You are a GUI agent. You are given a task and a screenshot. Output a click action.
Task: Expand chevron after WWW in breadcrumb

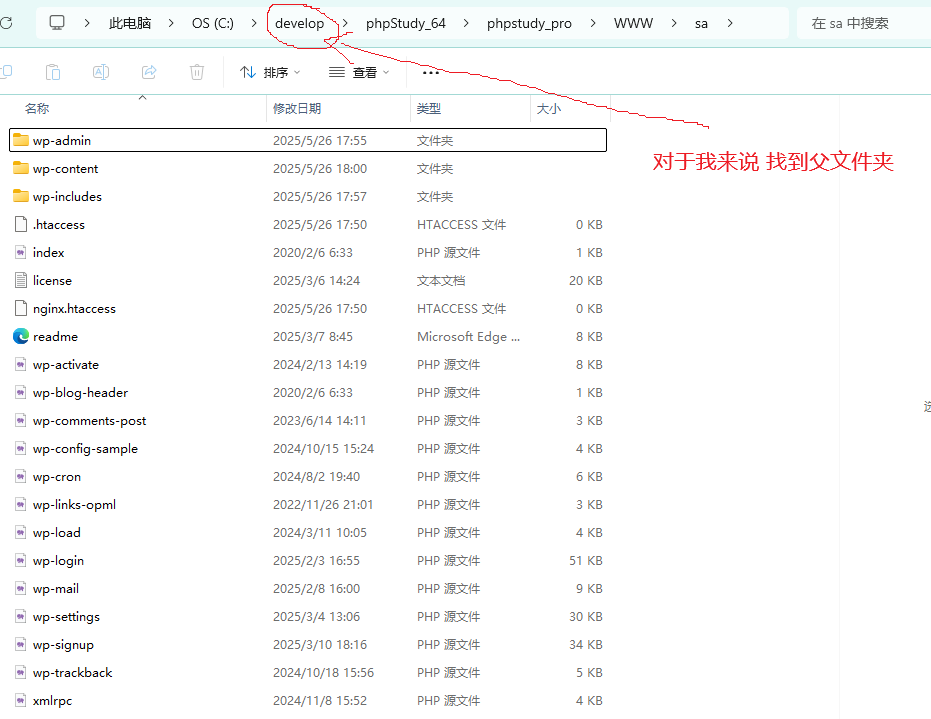674,23
